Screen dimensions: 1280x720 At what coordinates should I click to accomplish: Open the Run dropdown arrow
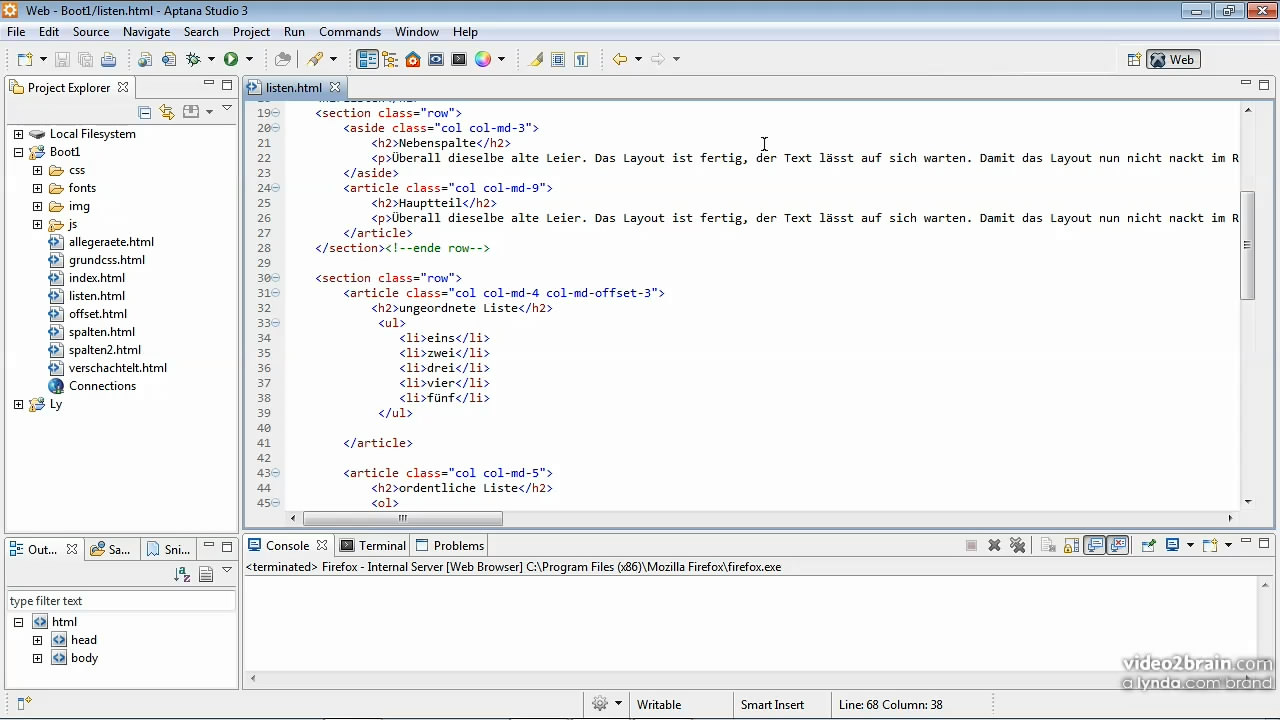(x=249, y=59)
